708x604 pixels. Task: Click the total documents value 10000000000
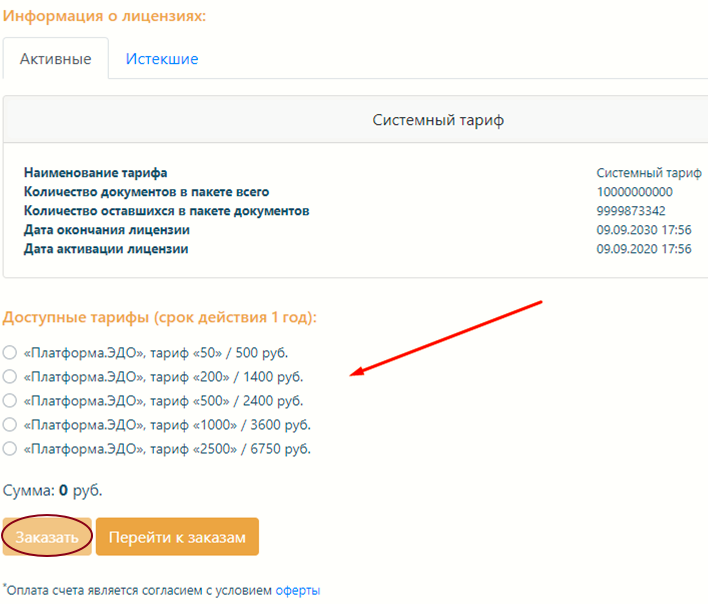pos(634,192)
